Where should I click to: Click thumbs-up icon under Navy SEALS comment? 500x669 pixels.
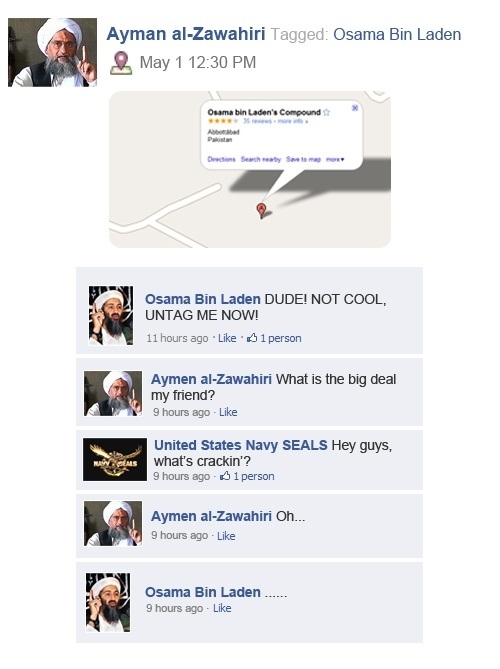coord(225,476)
